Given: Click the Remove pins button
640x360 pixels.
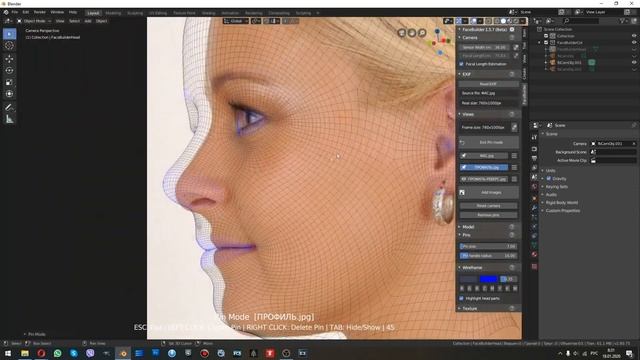Looking at the screenshot, I should click(x=489, y=215).
